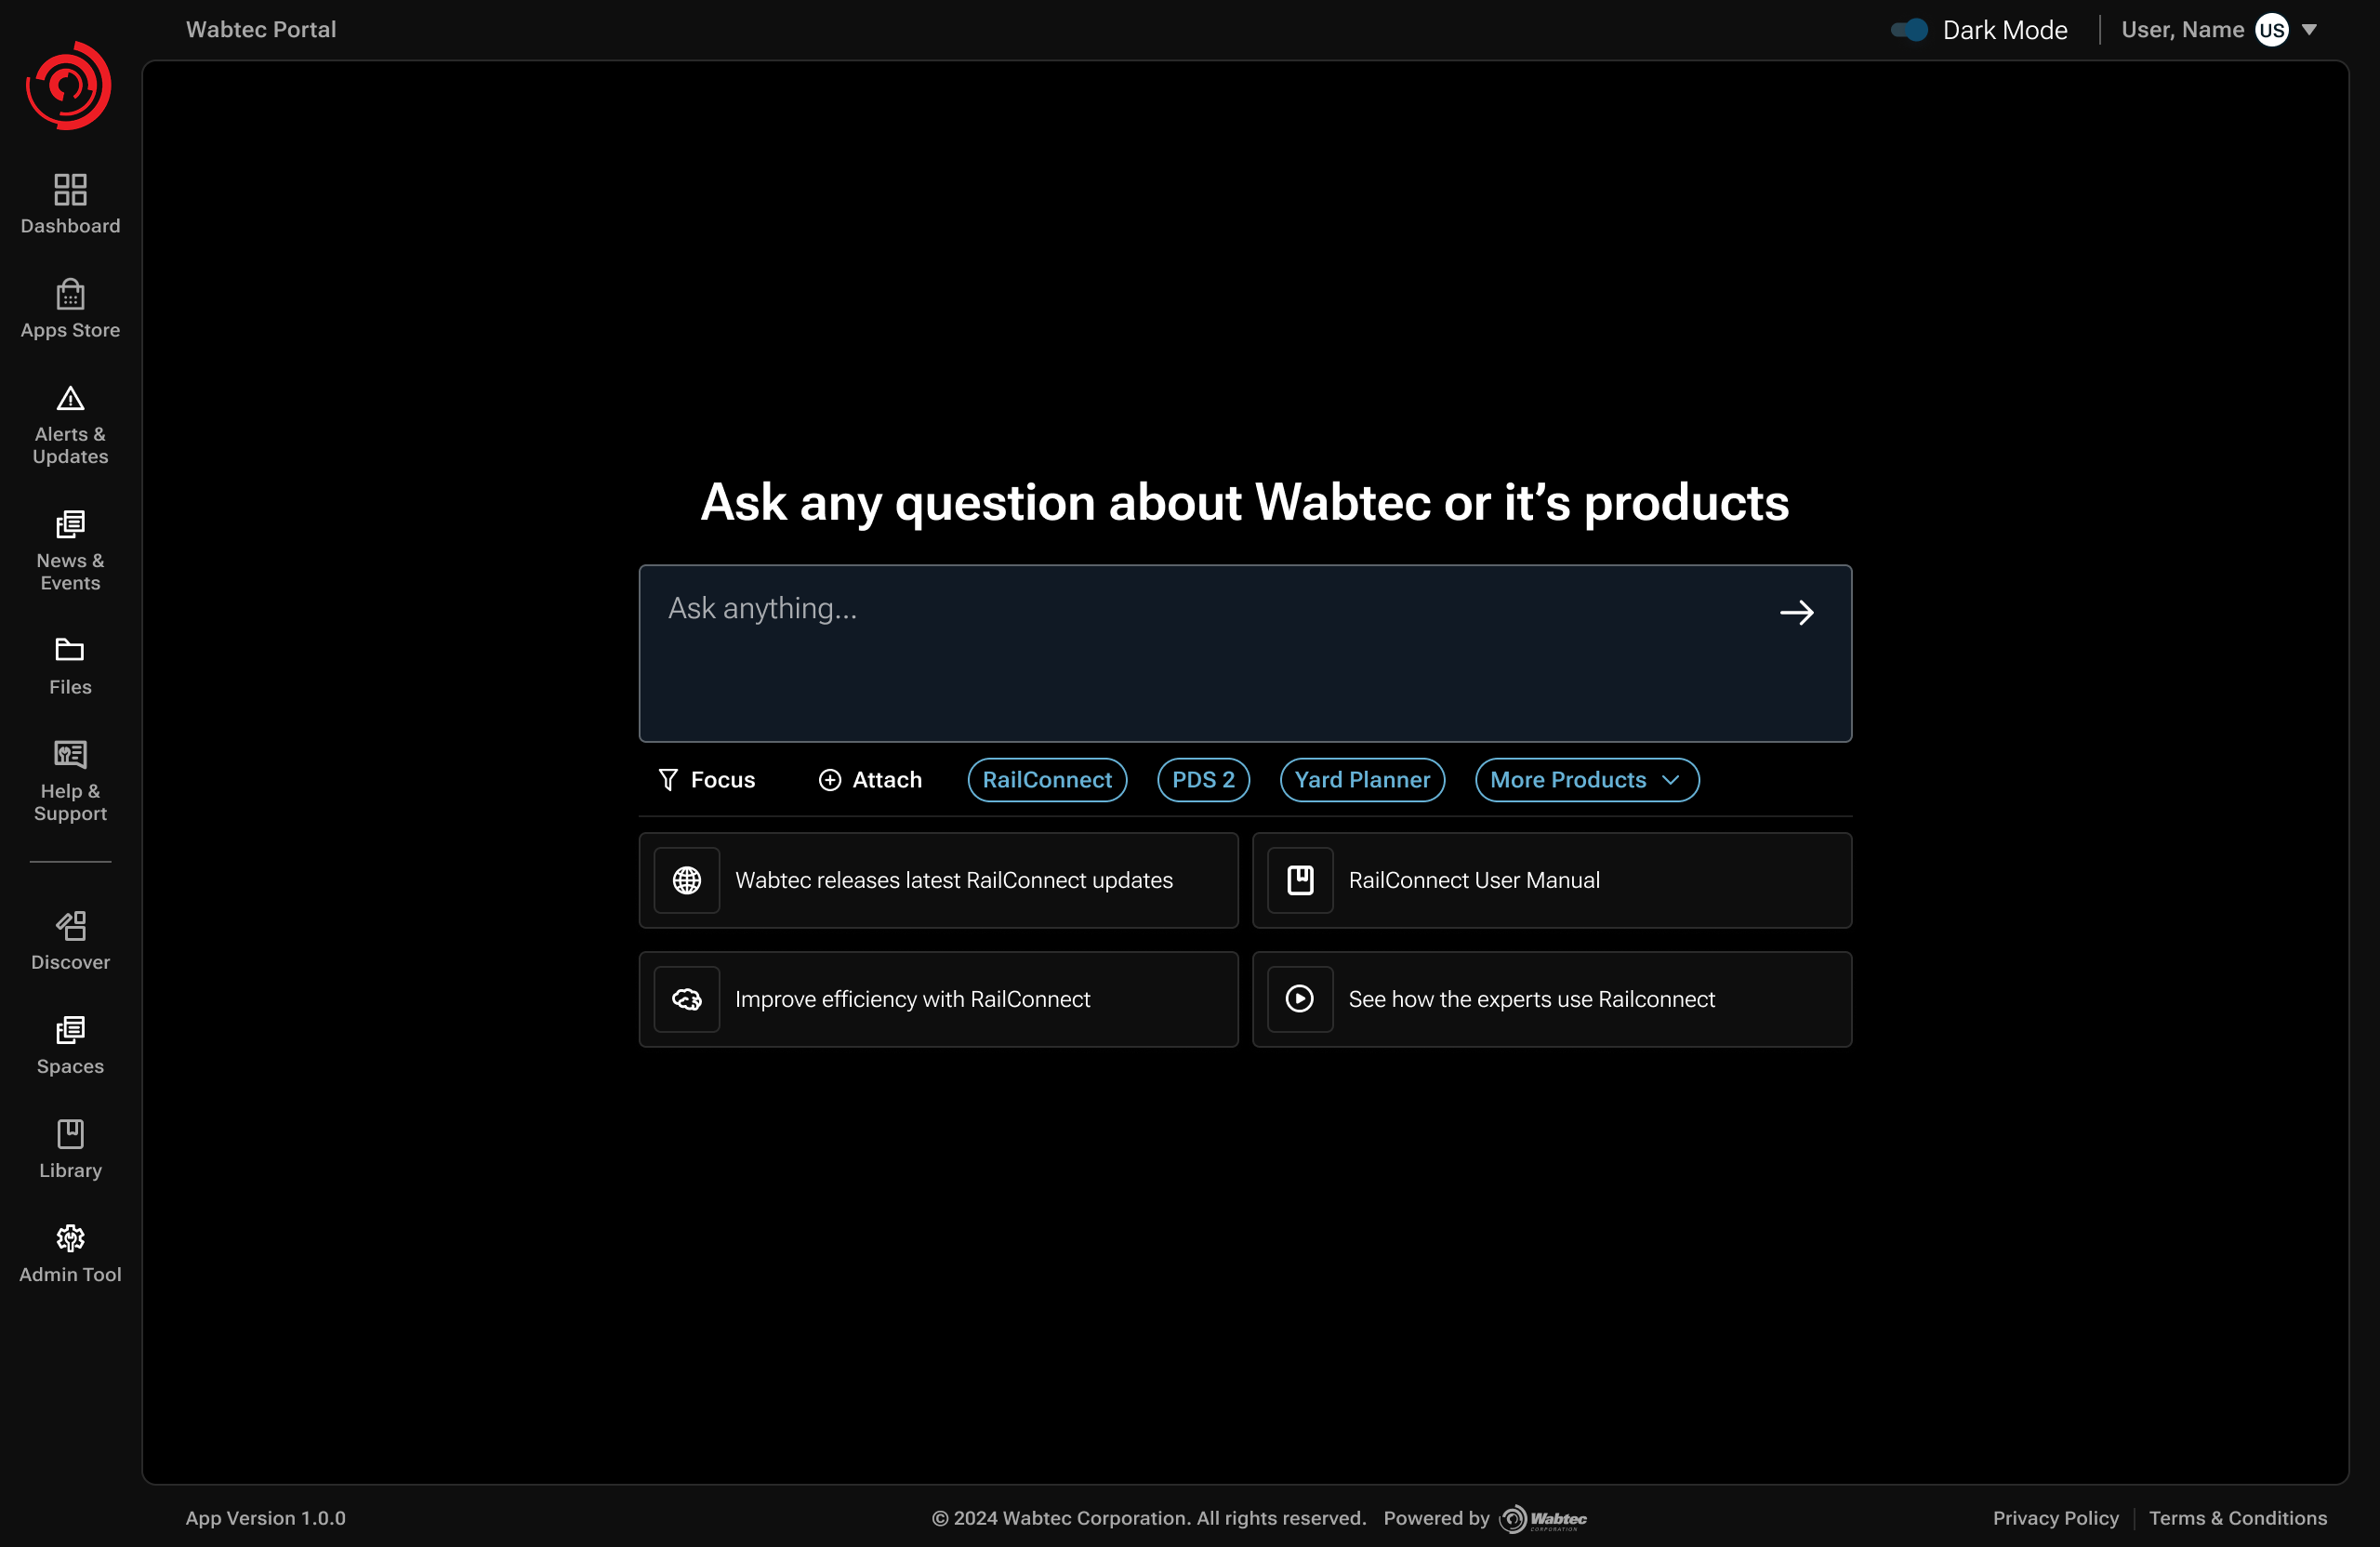Image resolution: width=2380 pixels, height=1547 pixels.
Task: Click the Discover label in sidebar
Action: pyautogui.click(x=70, y=962)
